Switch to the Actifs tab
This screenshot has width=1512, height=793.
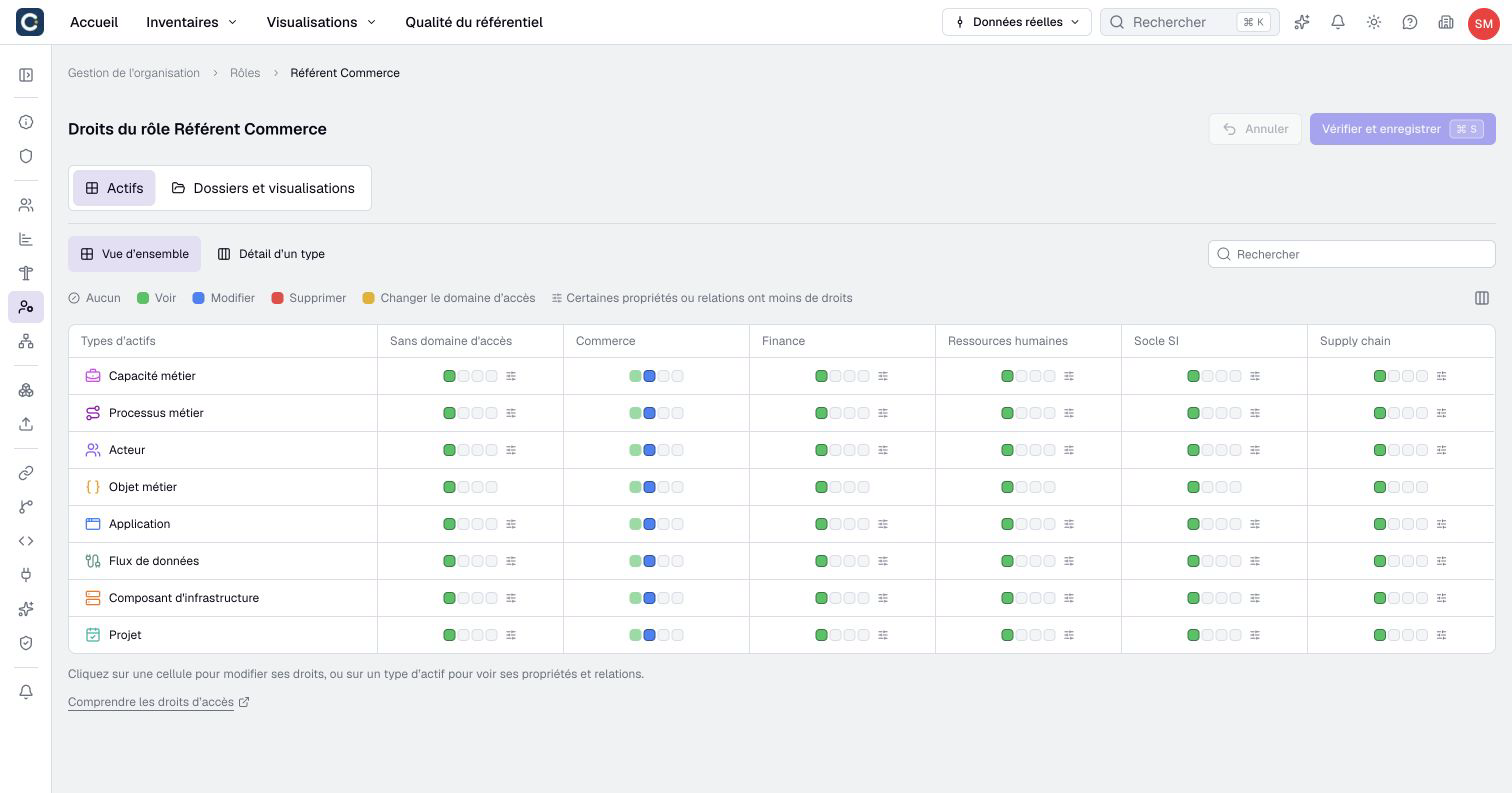pos(114,188)
